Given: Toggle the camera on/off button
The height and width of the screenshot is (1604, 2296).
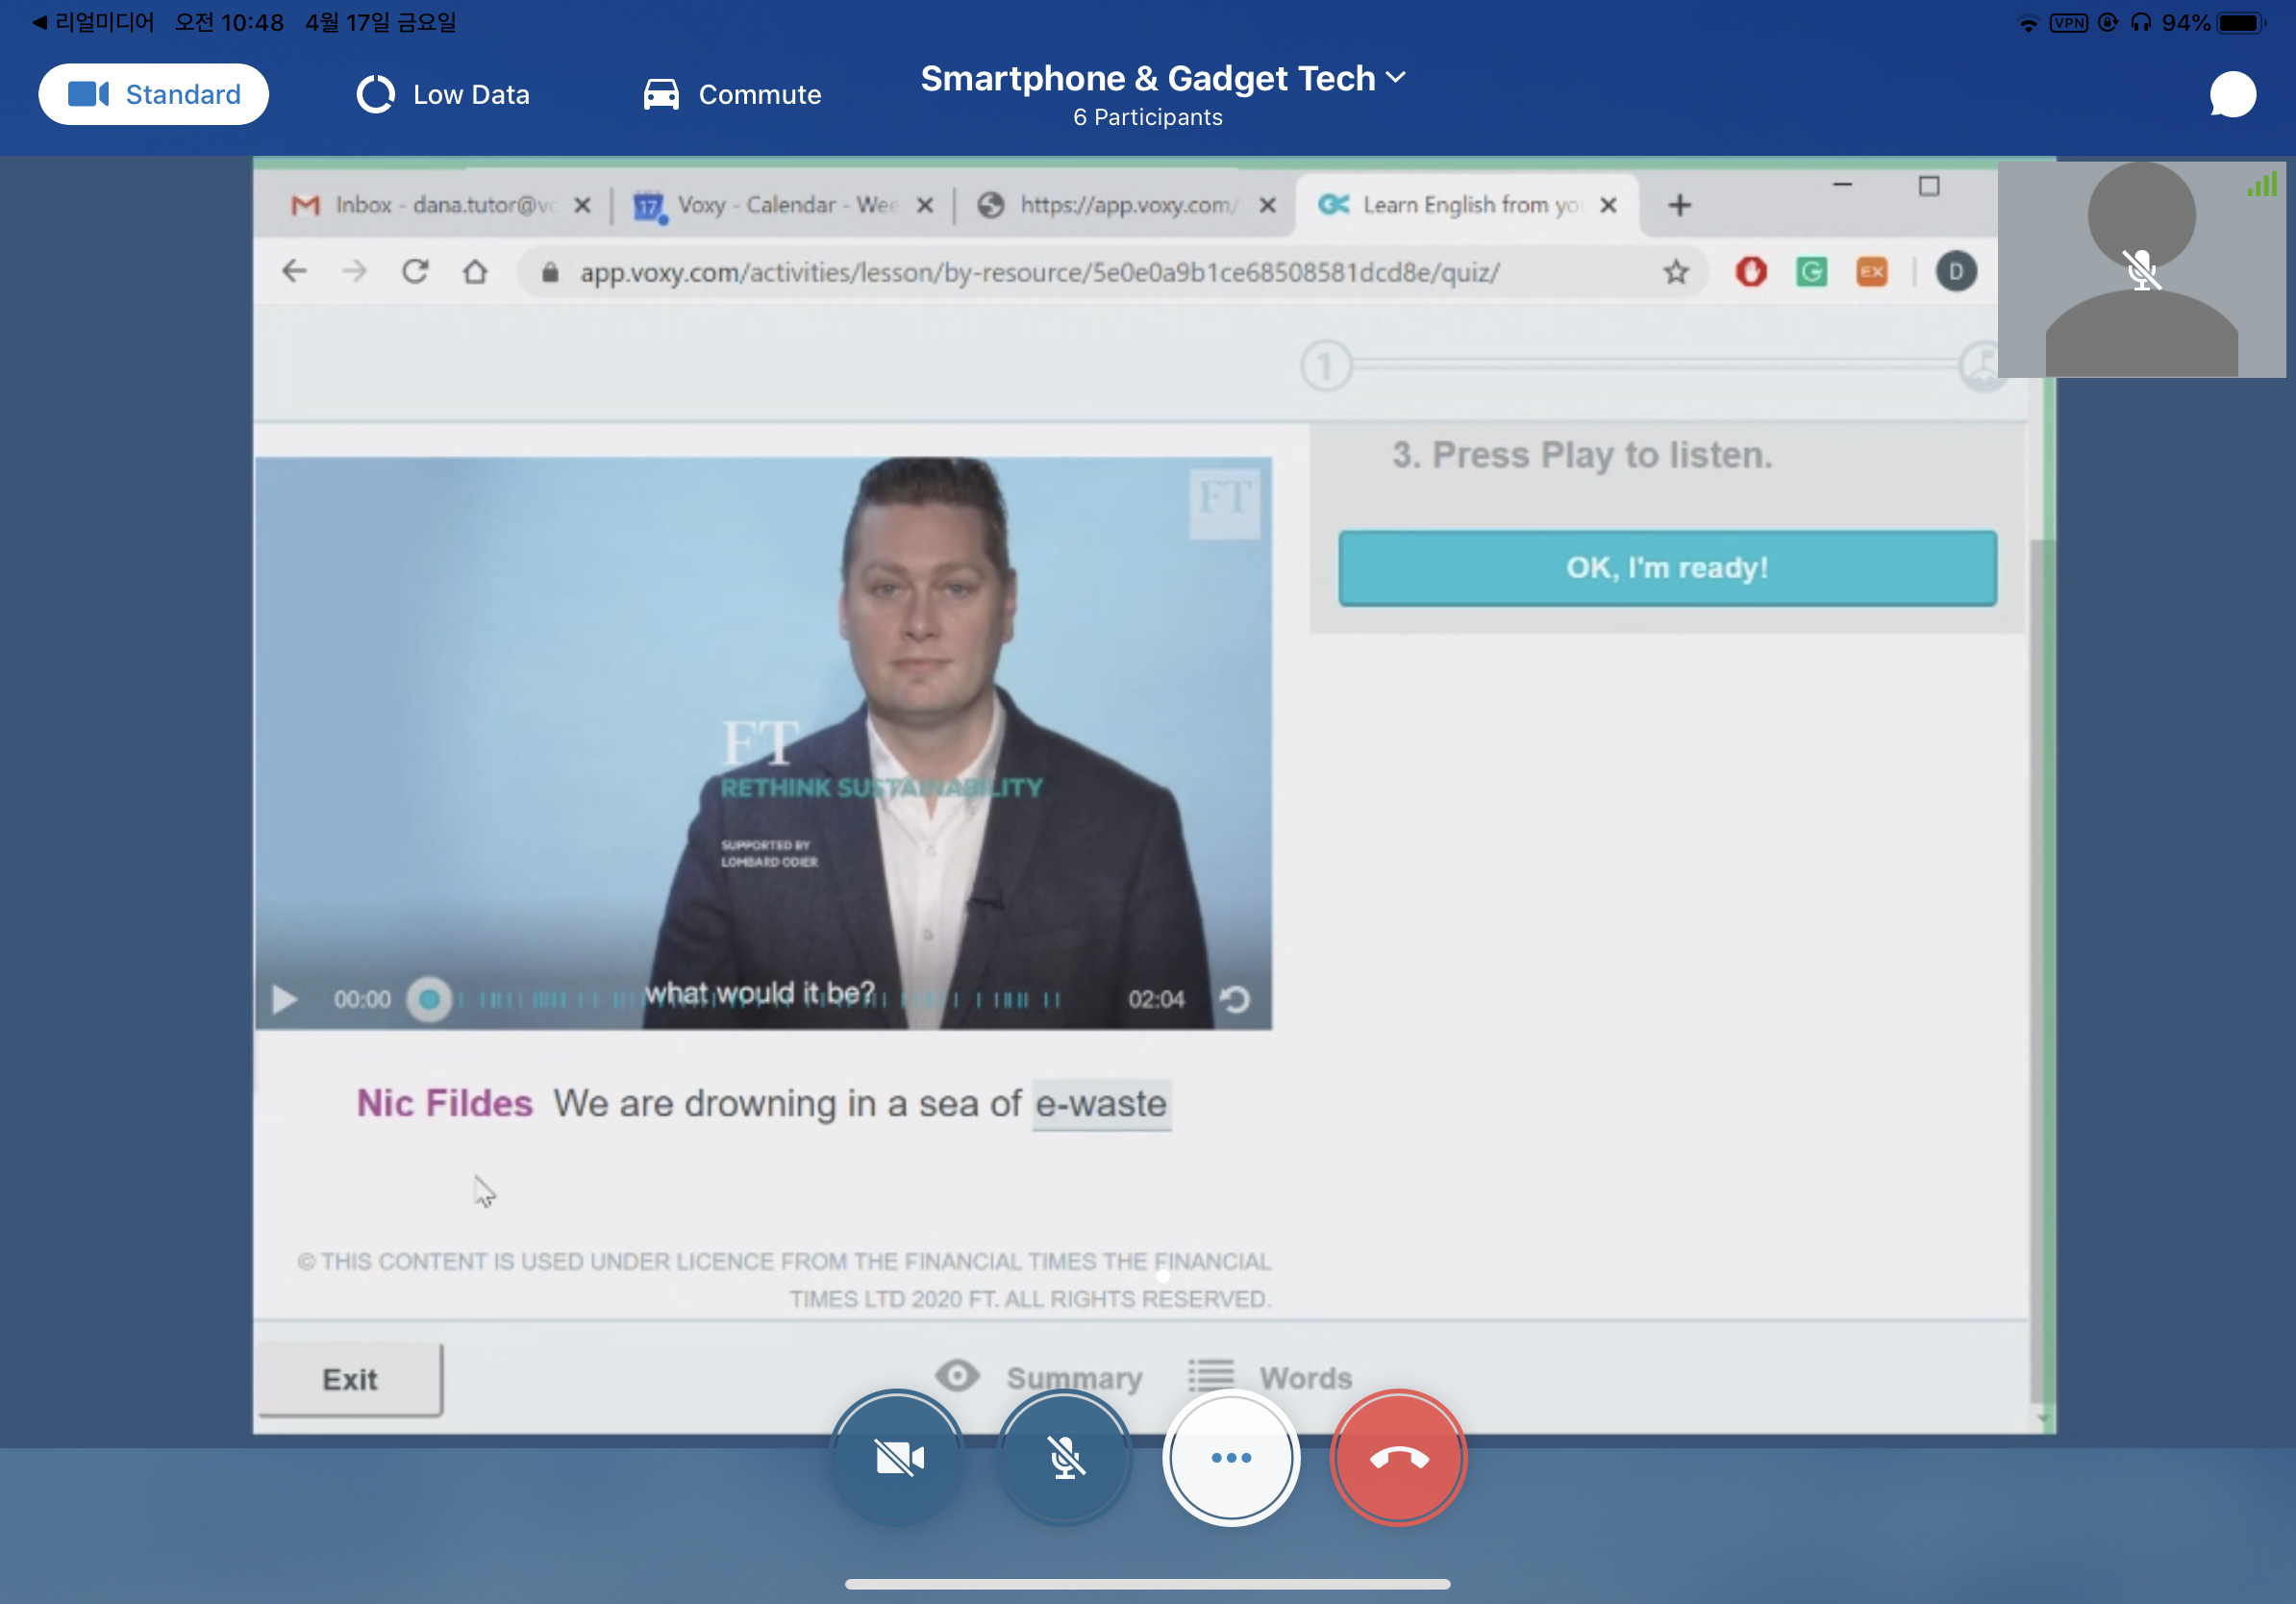Looking at the screenshot, I should (898, 1458).
